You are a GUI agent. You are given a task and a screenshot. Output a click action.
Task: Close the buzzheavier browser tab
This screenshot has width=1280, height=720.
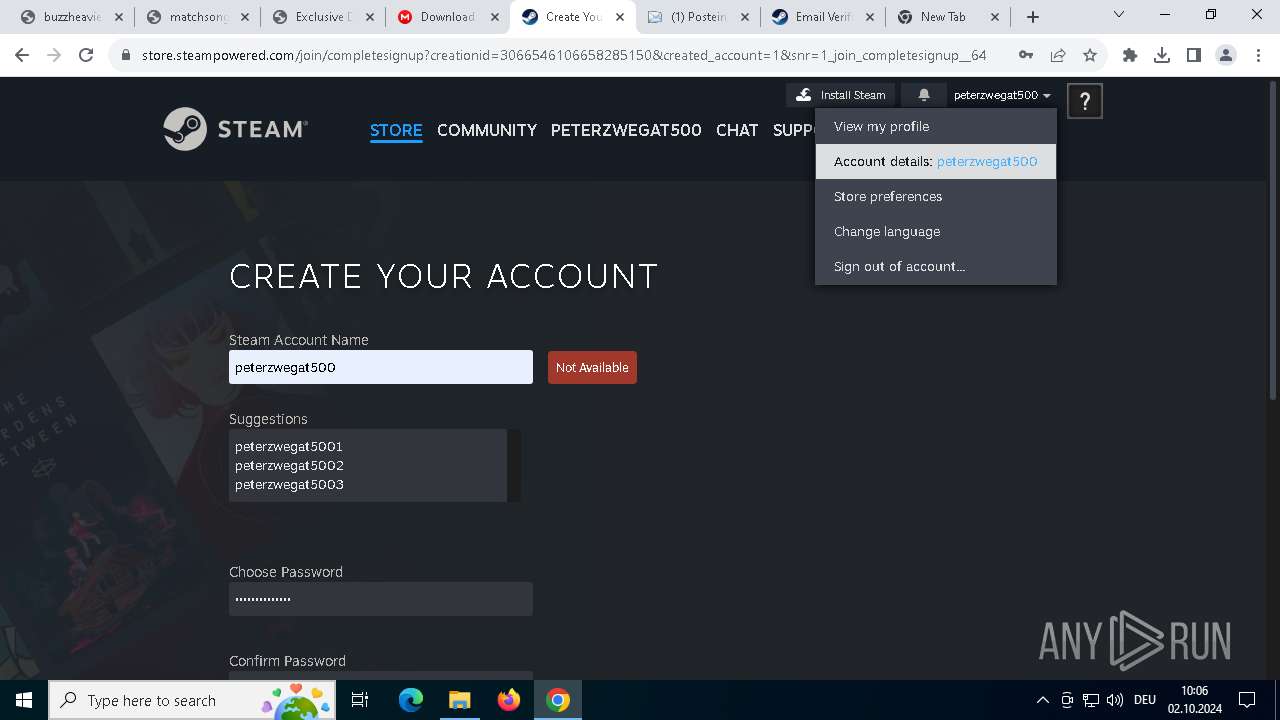click(120, 17)
